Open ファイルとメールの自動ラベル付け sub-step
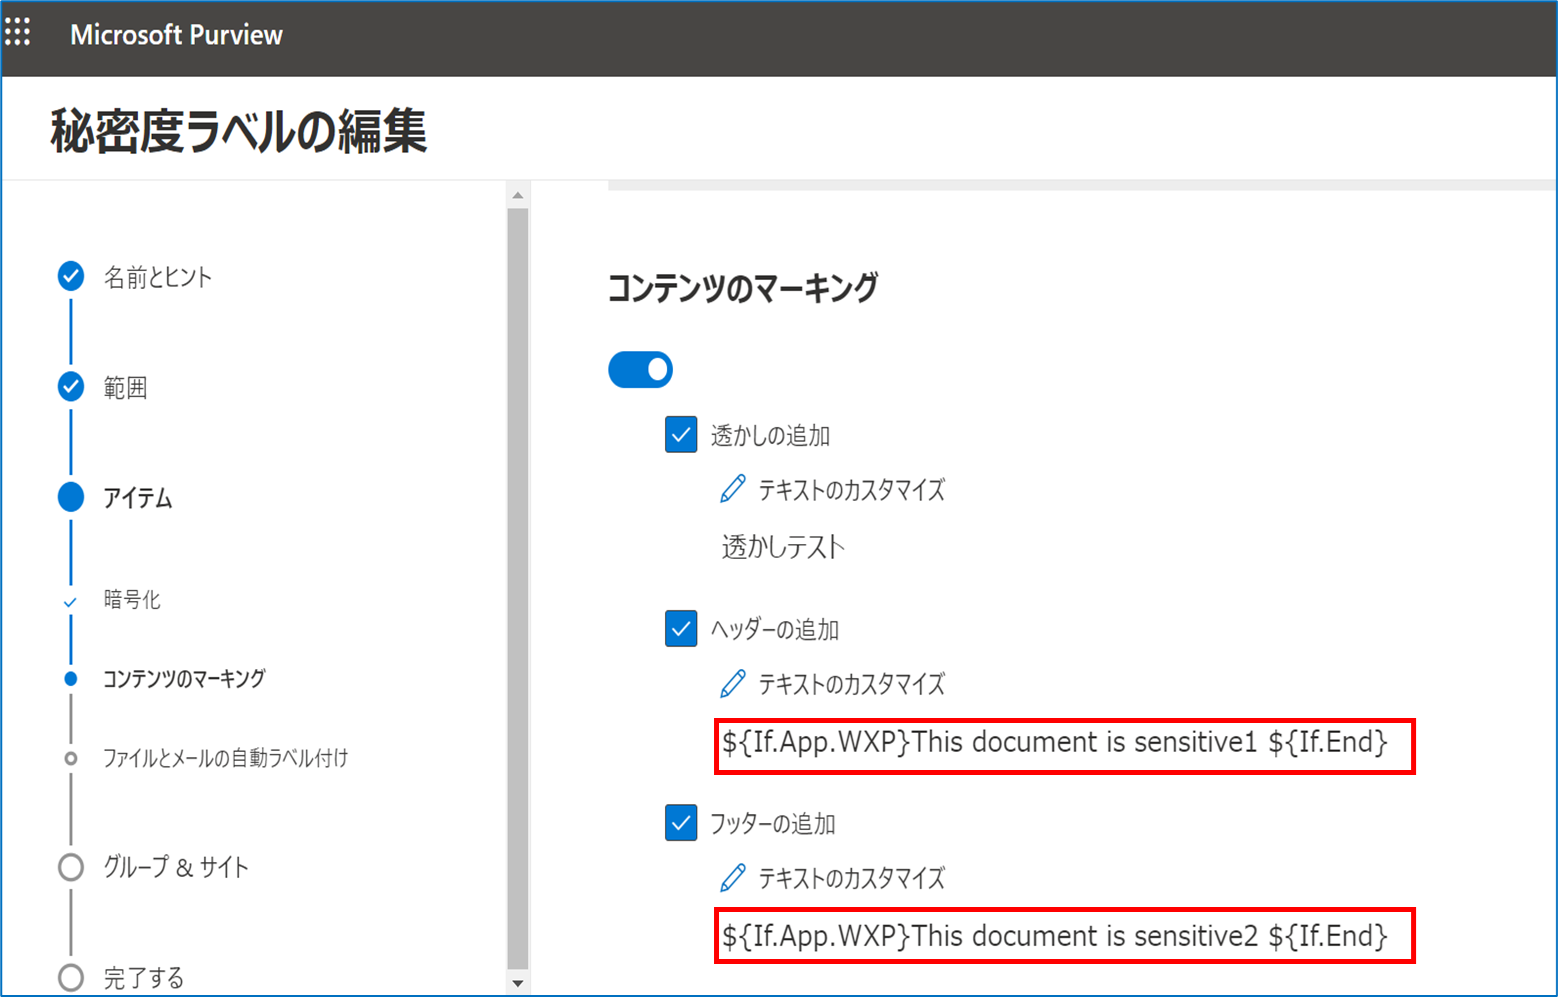The height and width of the screenshot is (997, 1558). click(x=226, y=758)
